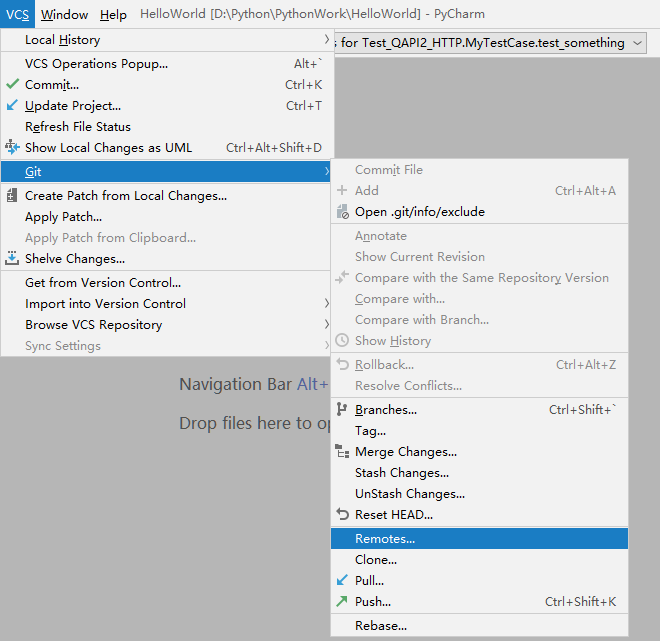Select Show History entry
Viewport: 660px width, 641px height.
(x=479, y=340)
